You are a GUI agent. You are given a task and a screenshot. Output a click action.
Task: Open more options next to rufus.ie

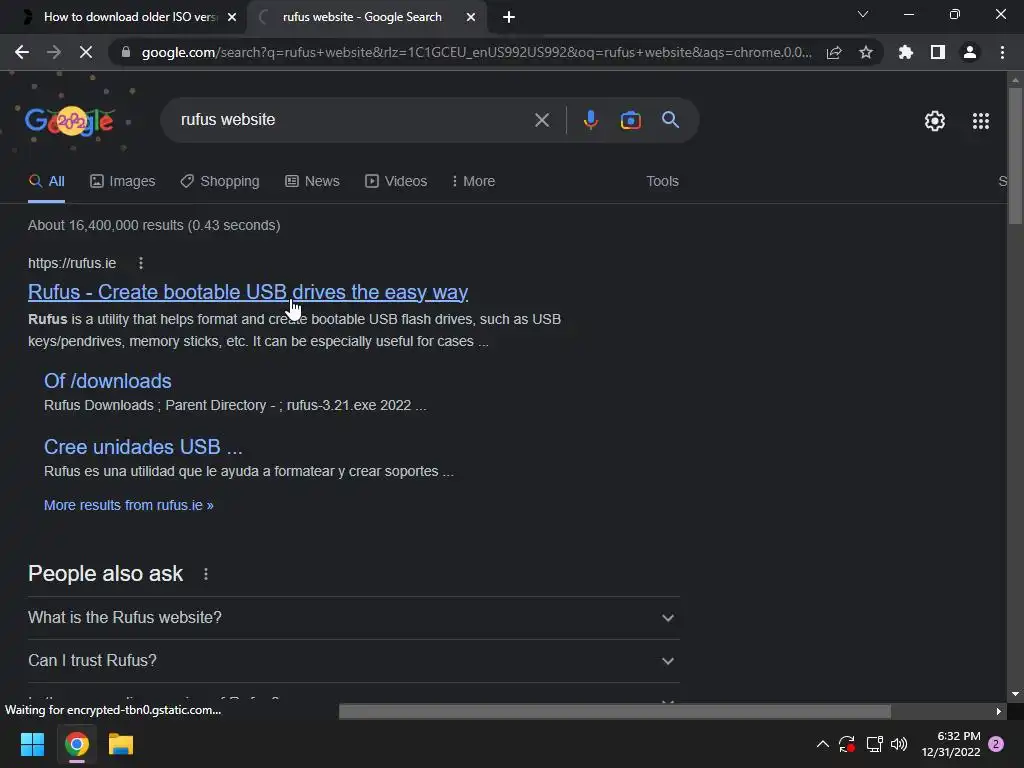(x=141, y=263)
